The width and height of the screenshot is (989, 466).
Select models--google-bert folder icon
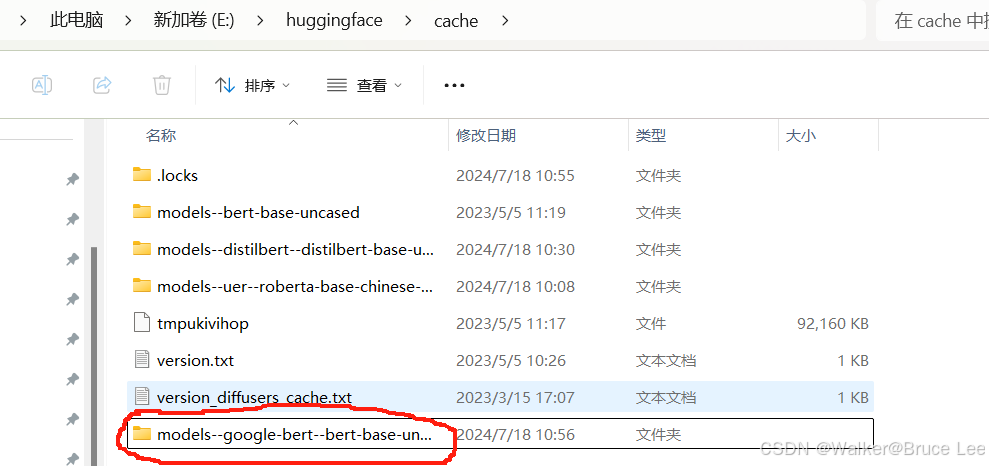coord(142,434)
